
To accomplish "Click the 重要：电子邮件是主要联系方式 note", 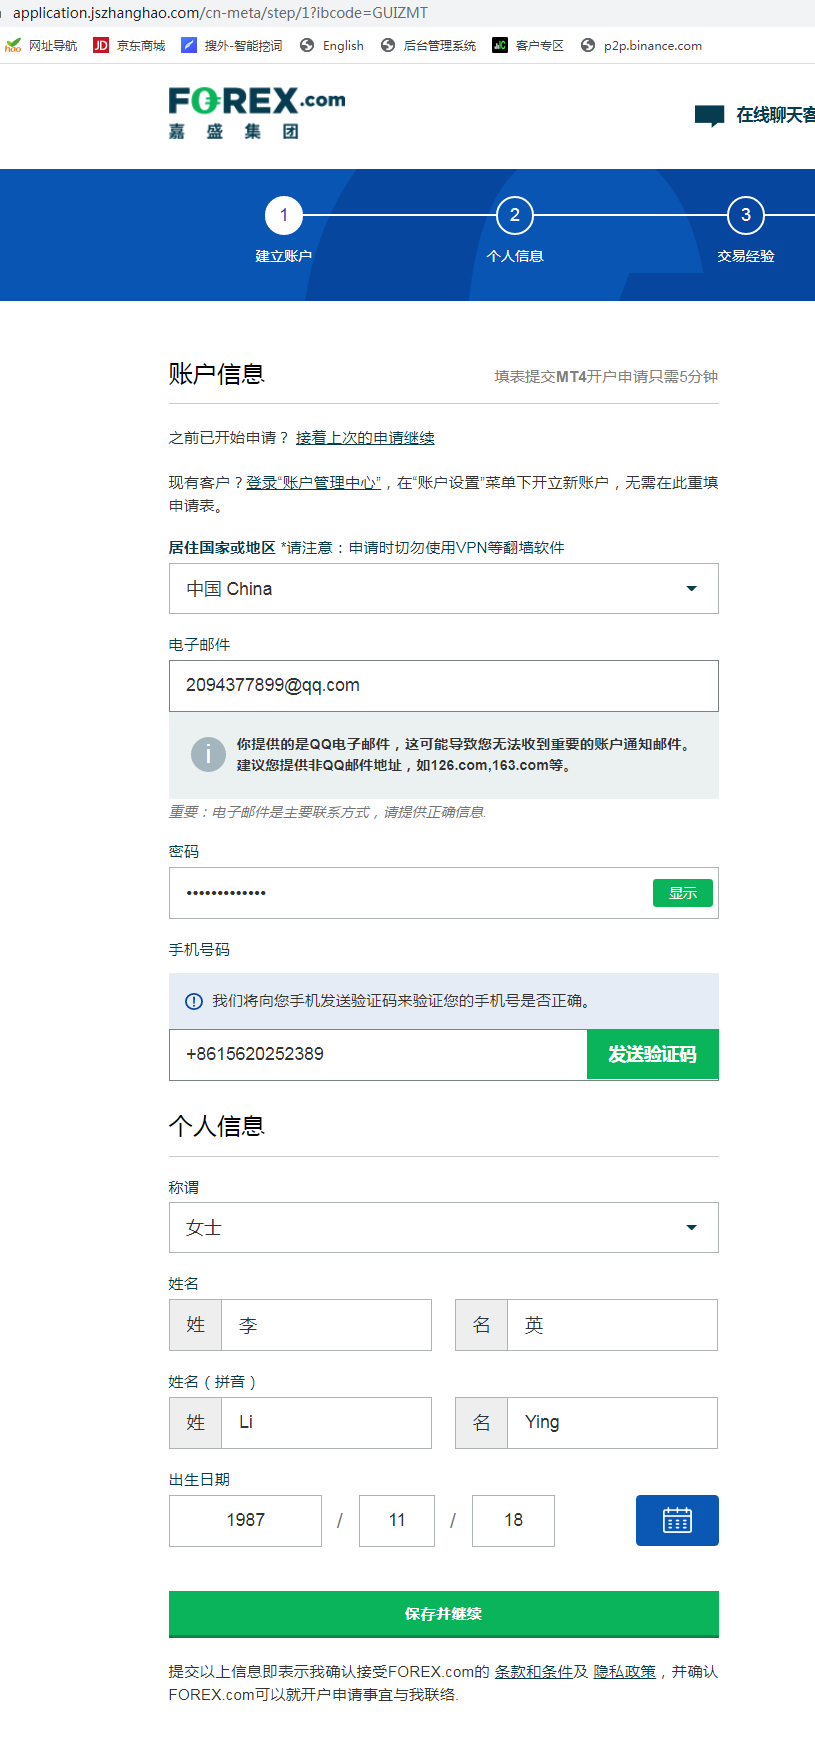I will pyautogui.click(x=327, y=812).
